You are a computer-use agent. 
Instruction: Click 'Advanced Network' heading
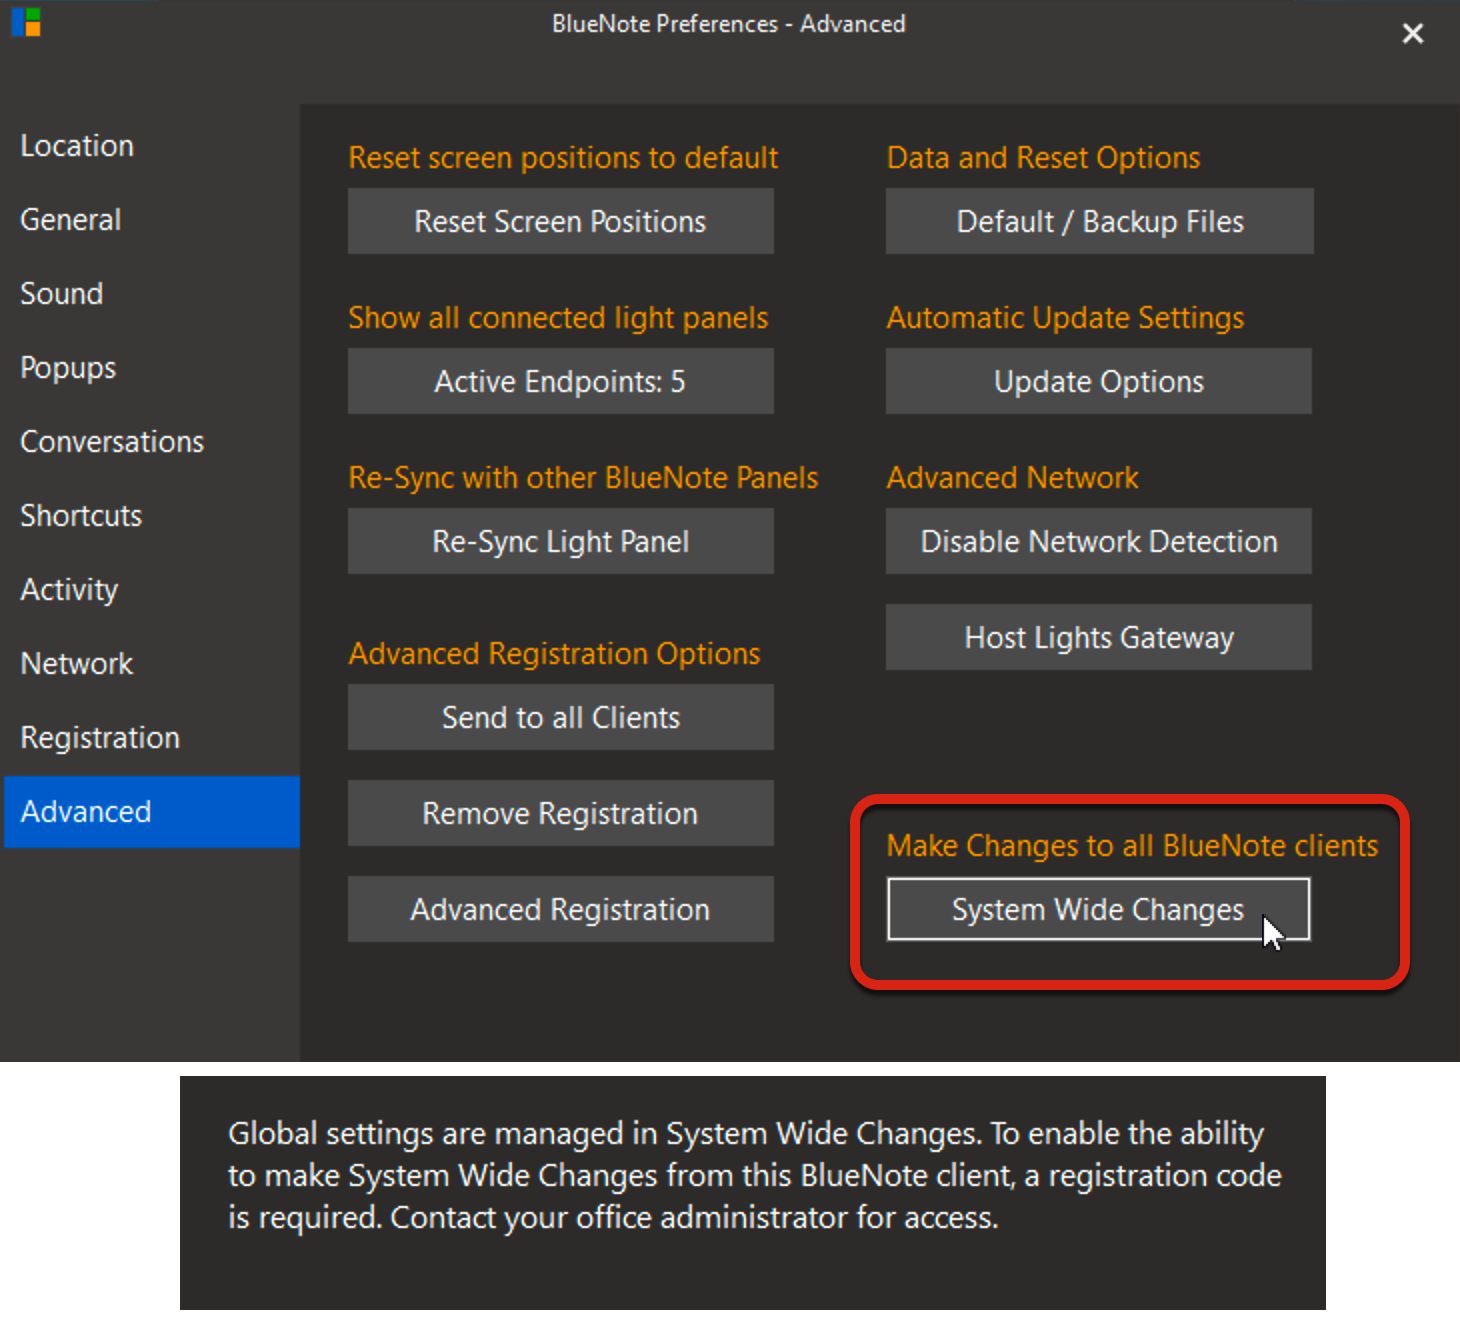(1012, 478)
